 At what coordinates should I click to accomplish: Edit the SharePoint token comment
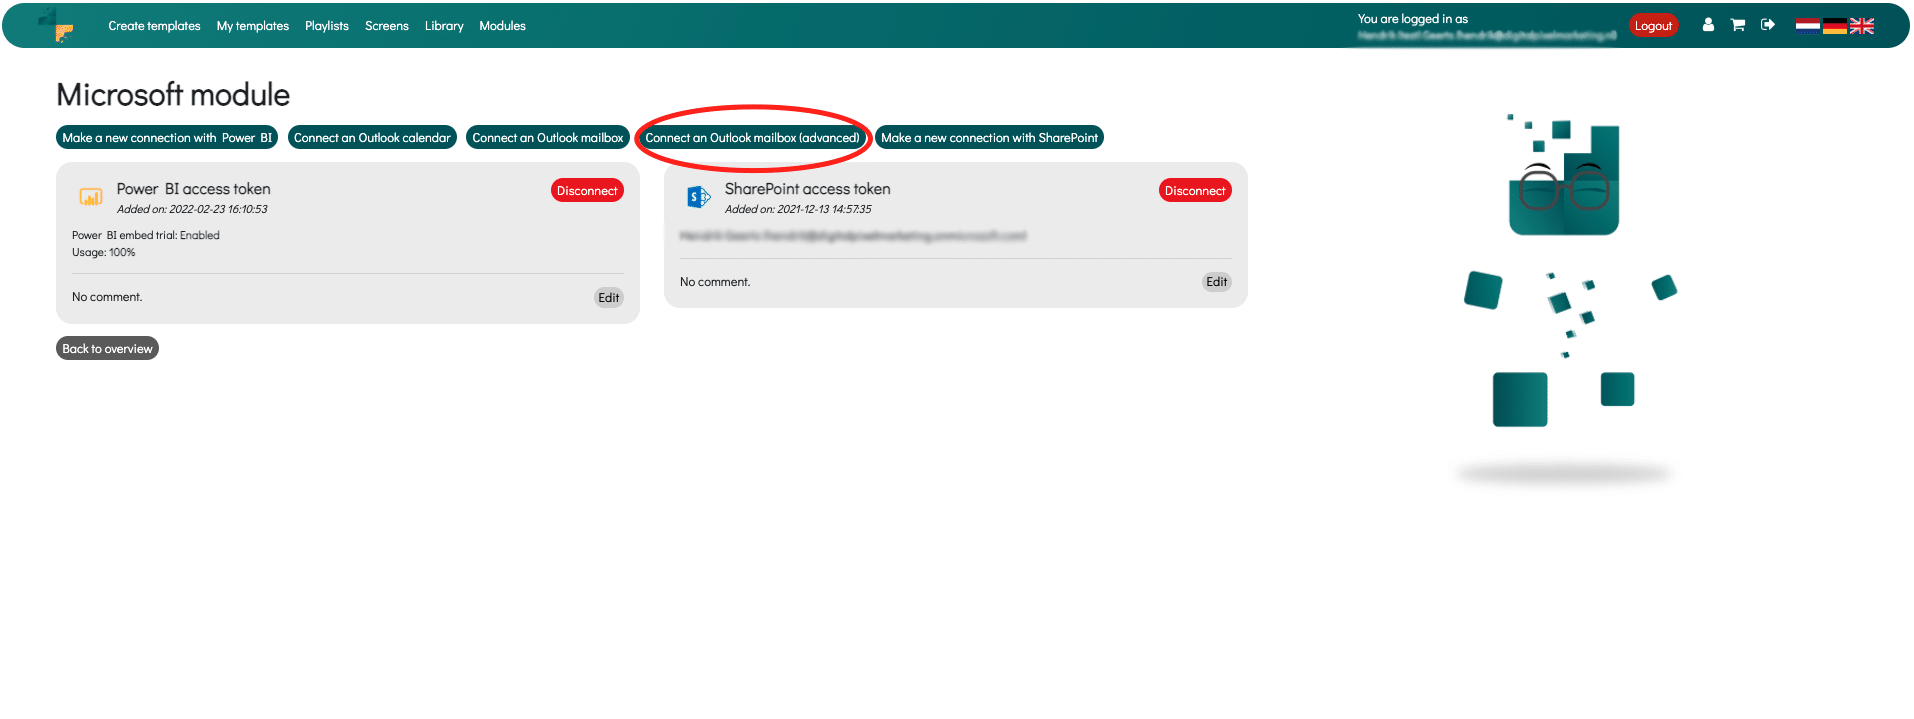tap(1217, 282)
